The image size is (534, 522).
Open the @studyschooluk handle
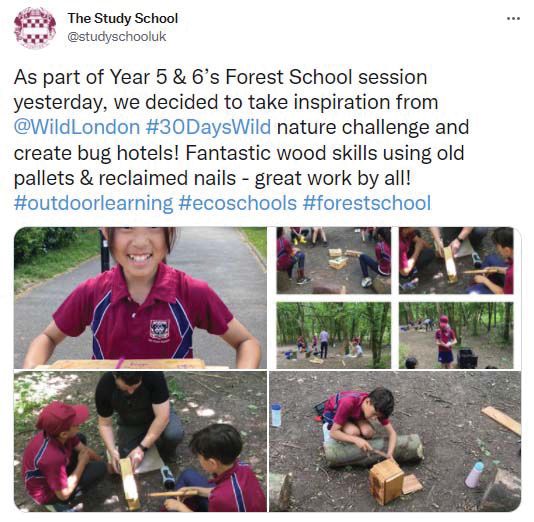(117, 36)
